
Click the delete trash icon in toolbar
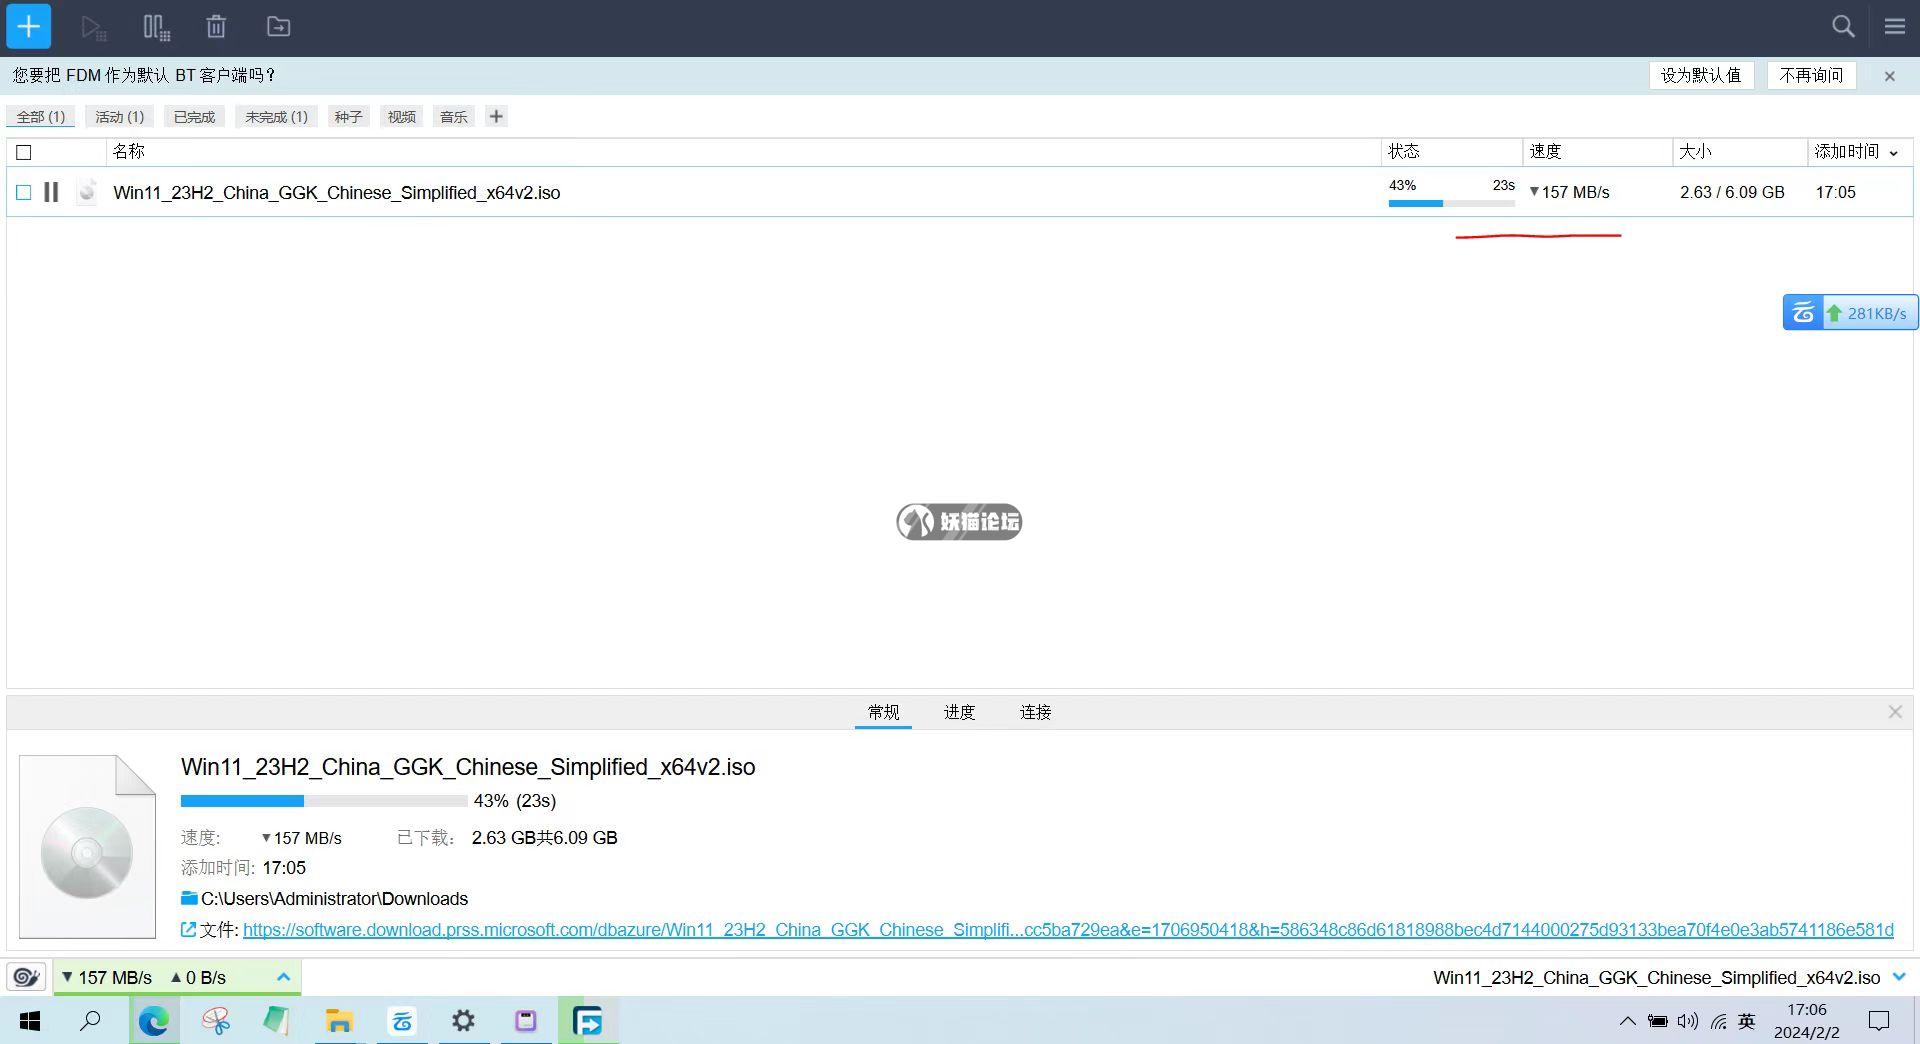coord(216,27)
